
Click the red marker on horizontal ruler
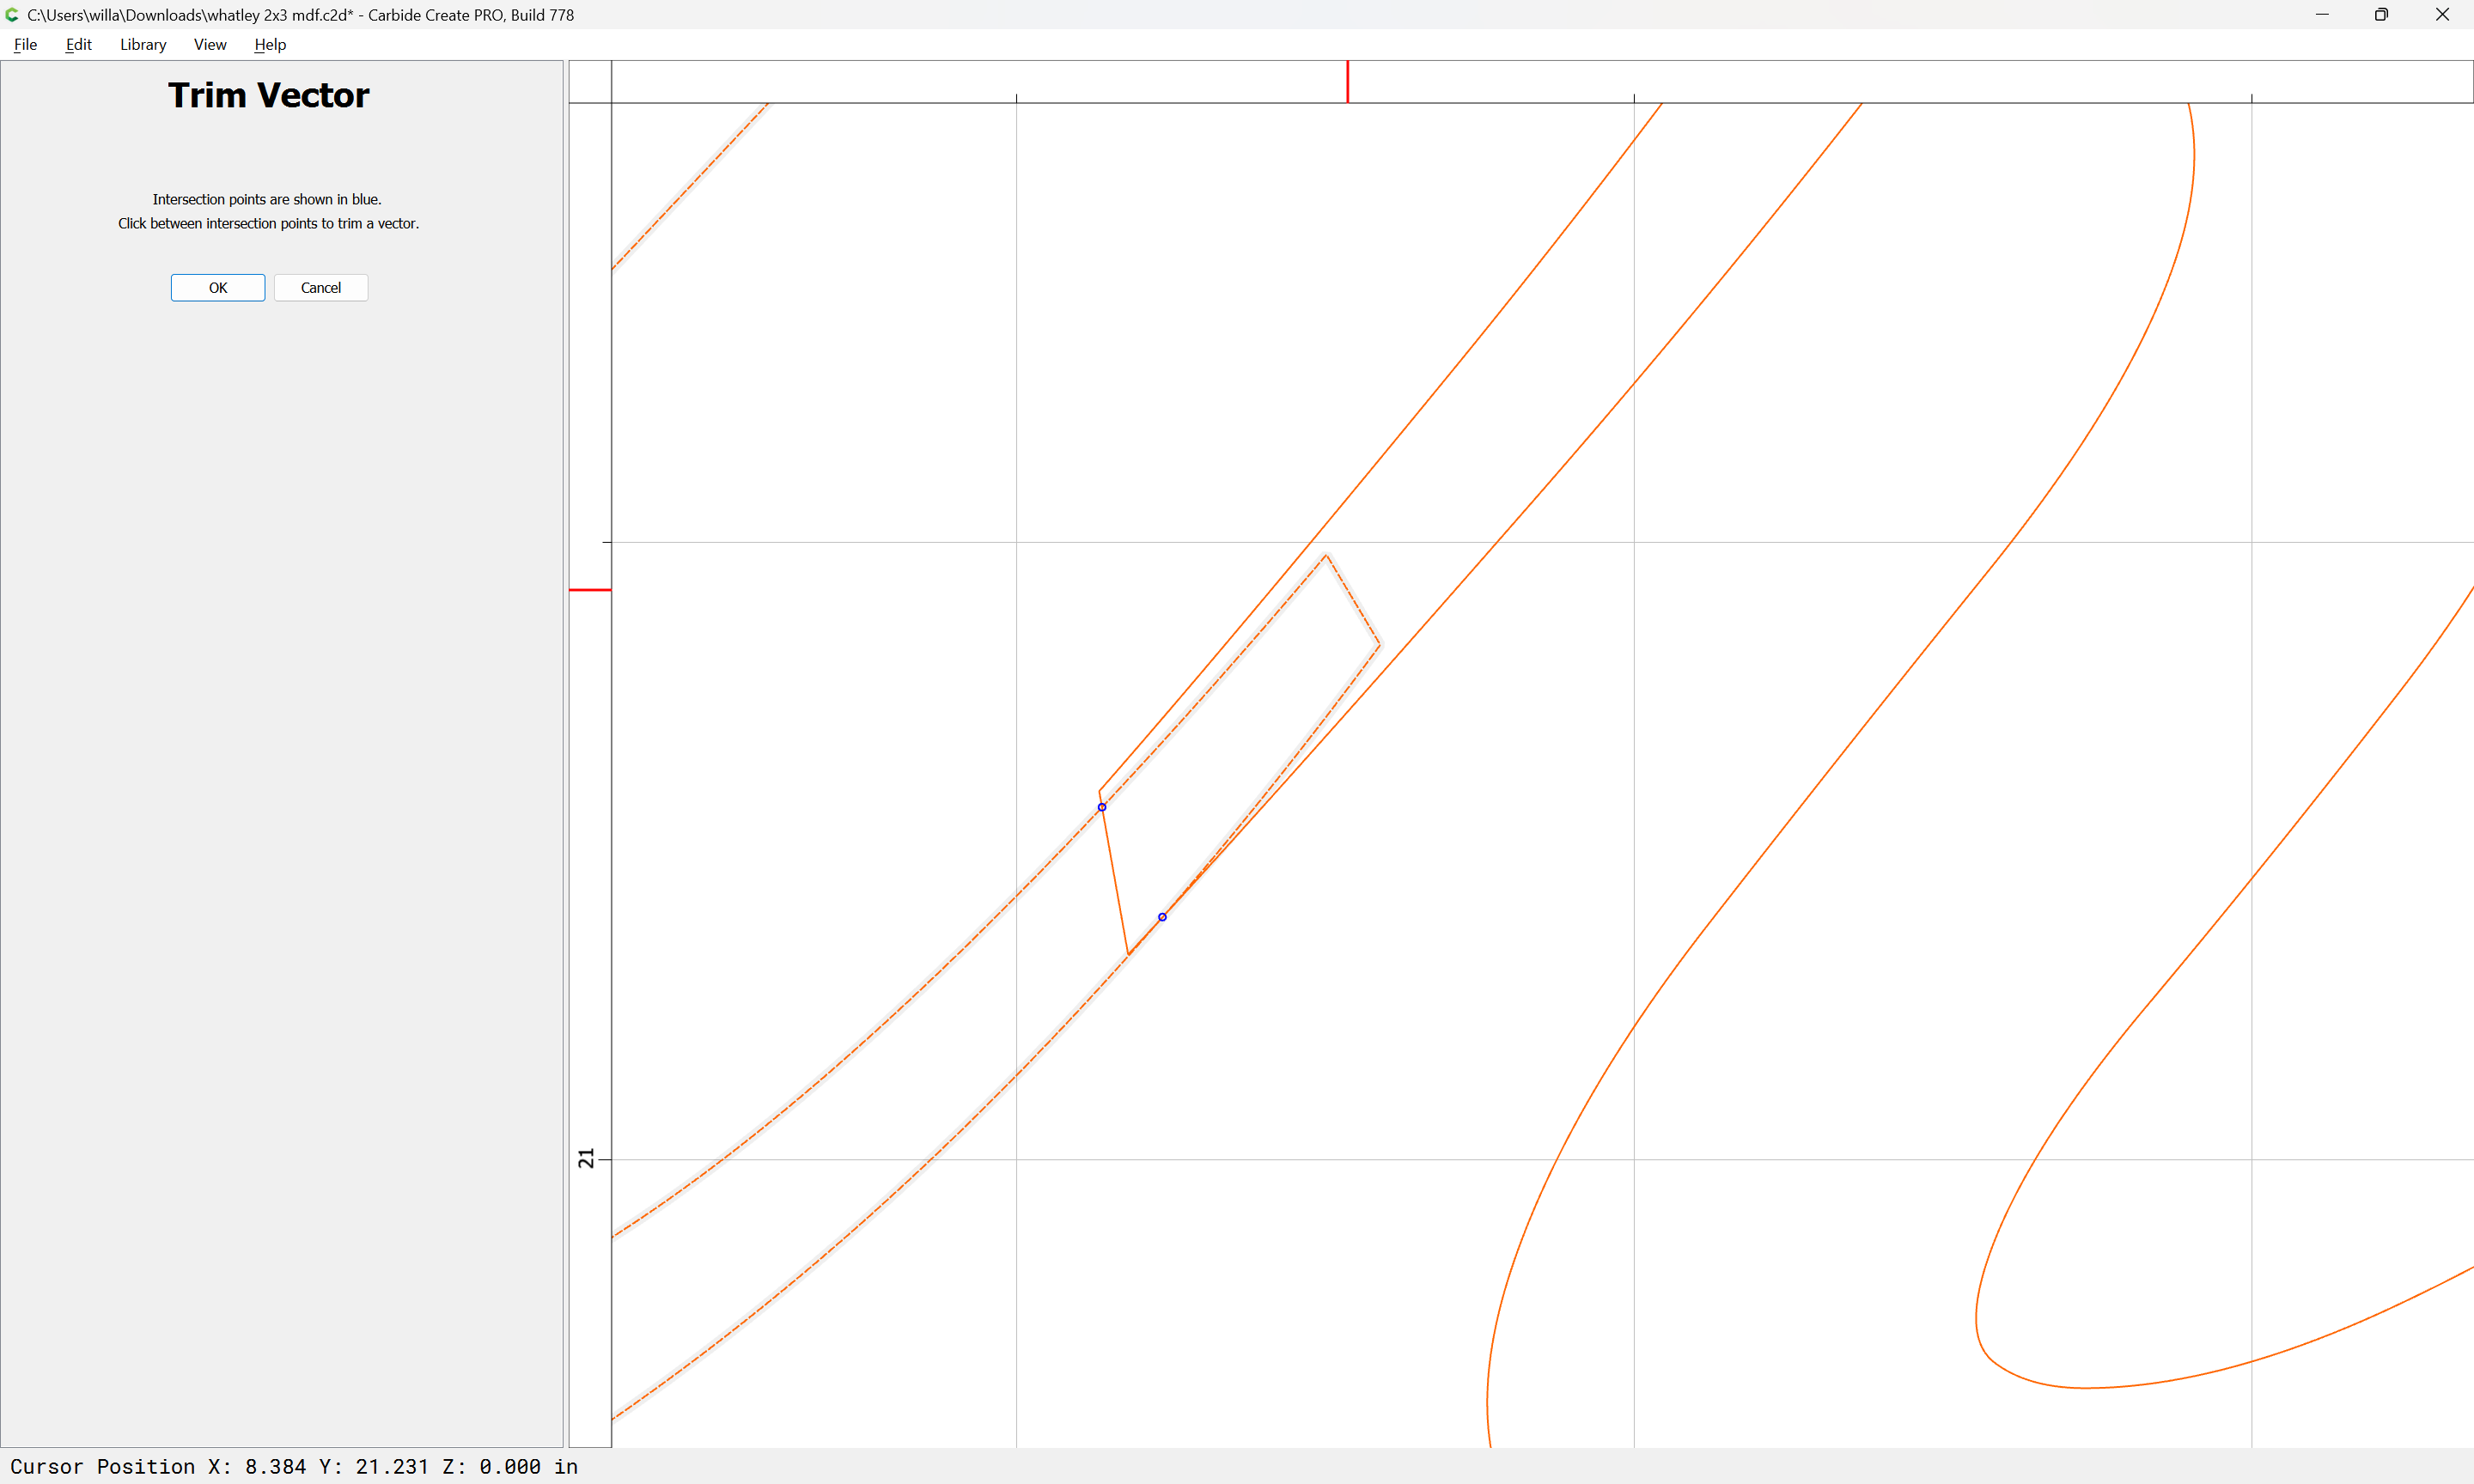click(1347, 81)
